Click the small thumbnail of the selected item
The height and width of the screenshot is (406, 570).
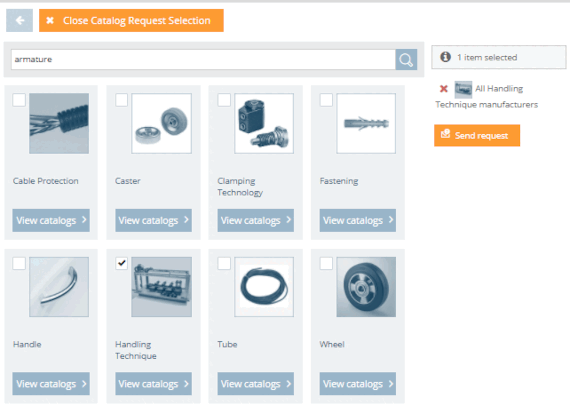(463, 89)
